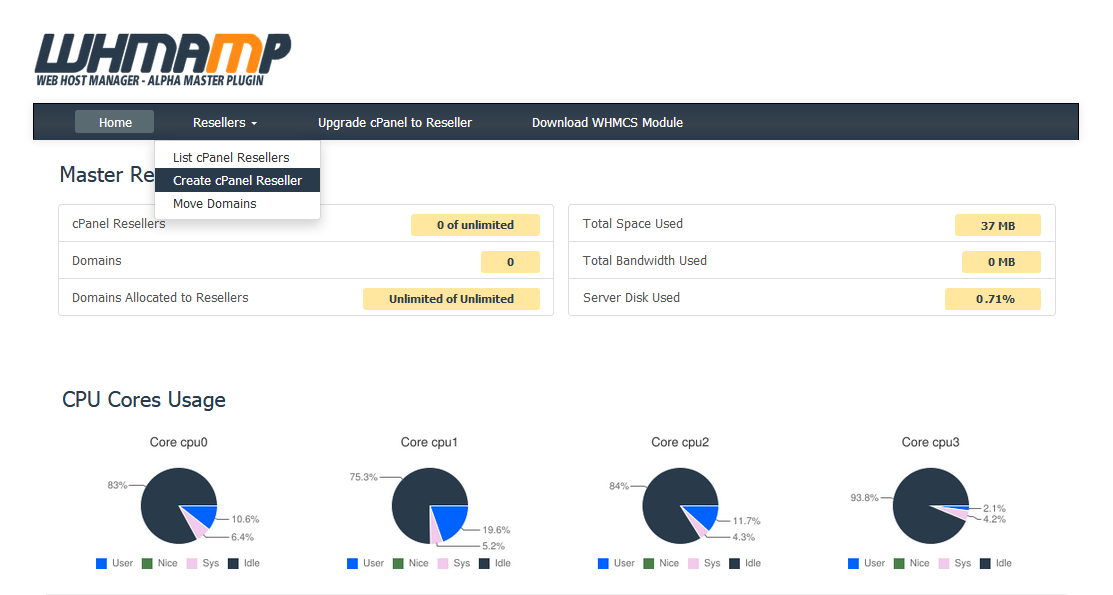Click the 37 MB space badge
This screenshot has height=595, width=1113.
point(997,225)
